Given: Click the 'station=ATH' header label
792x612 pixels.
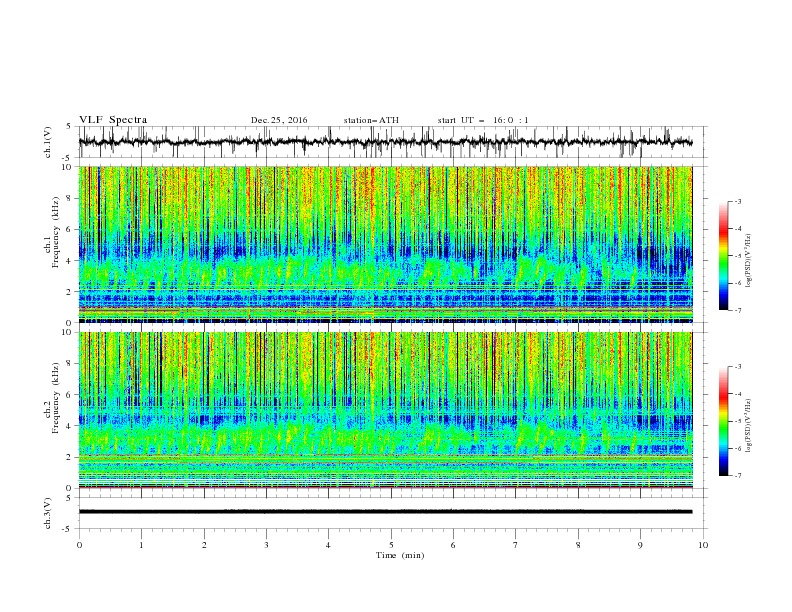Looking at the screenshot, I should point(371,120).
